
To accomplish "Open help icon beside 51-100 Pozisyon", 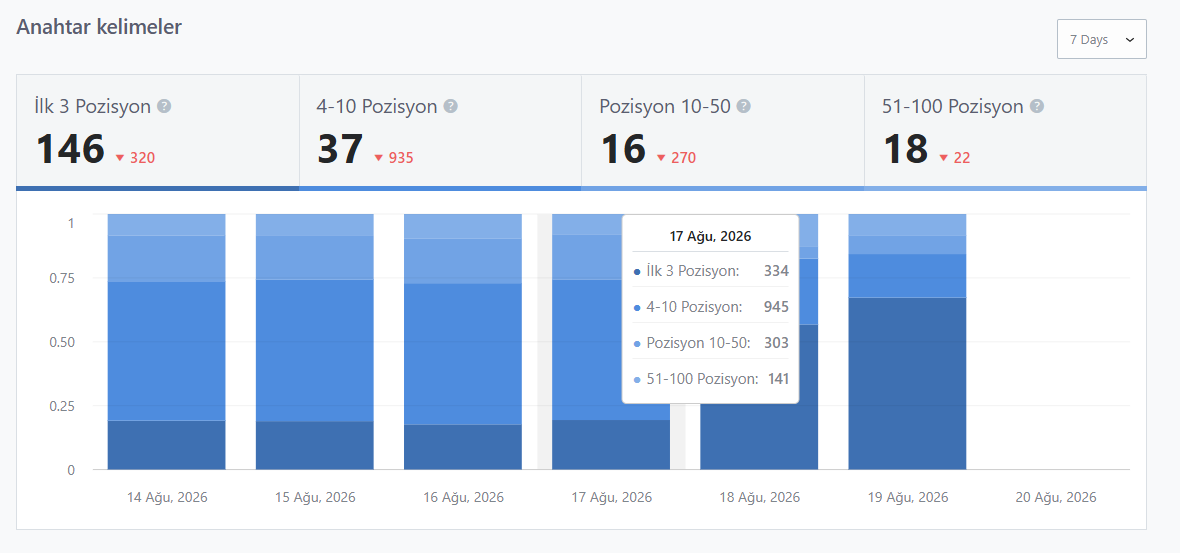I will coord(1036,107).
